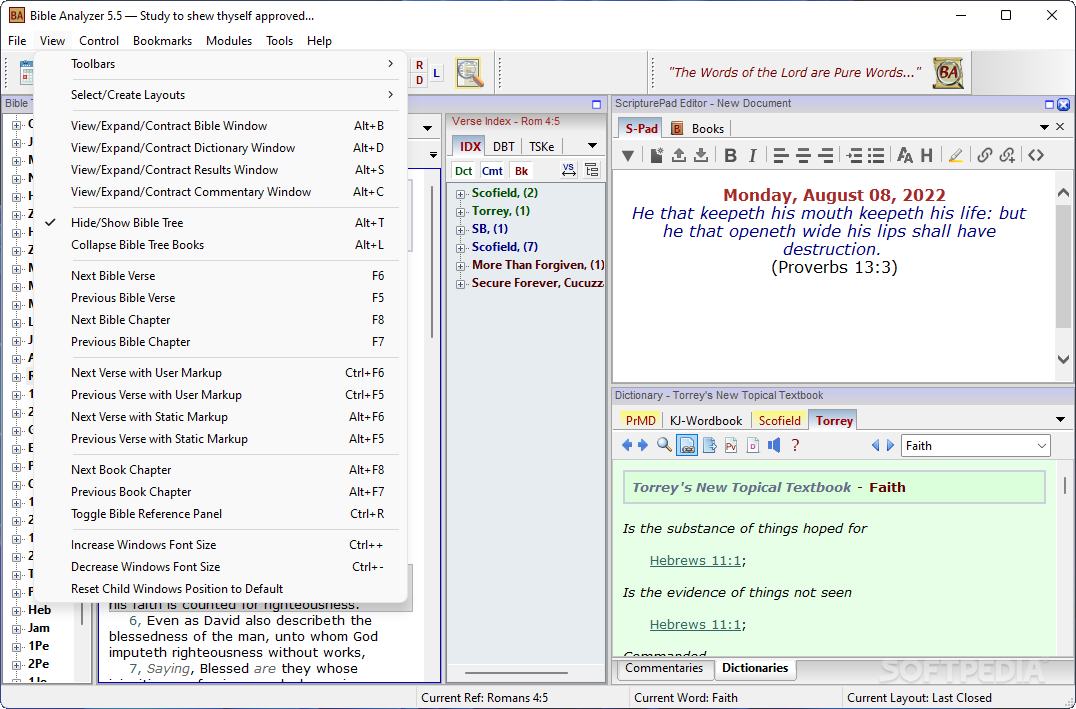This screenshot has height=709, width=1076.
Task: Go to previous dictionary topic arrow
Action: point(876,445)
